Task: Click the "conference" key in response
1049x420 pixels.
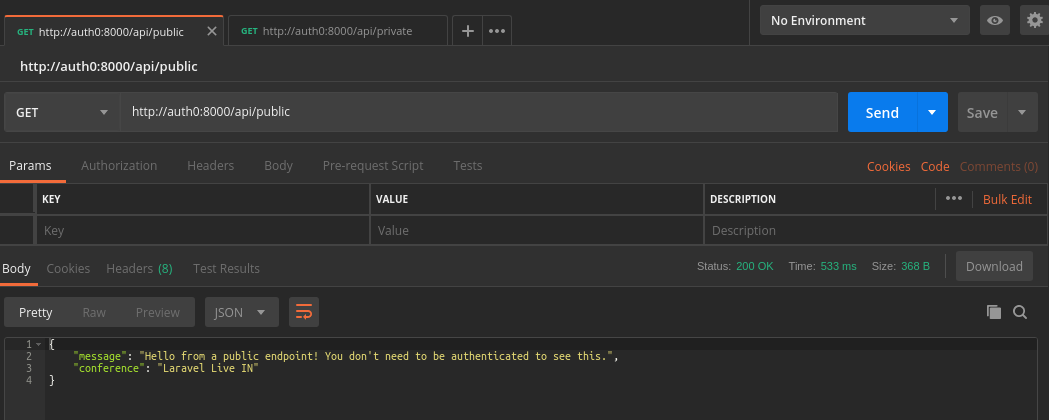Action: click(108, 369)
